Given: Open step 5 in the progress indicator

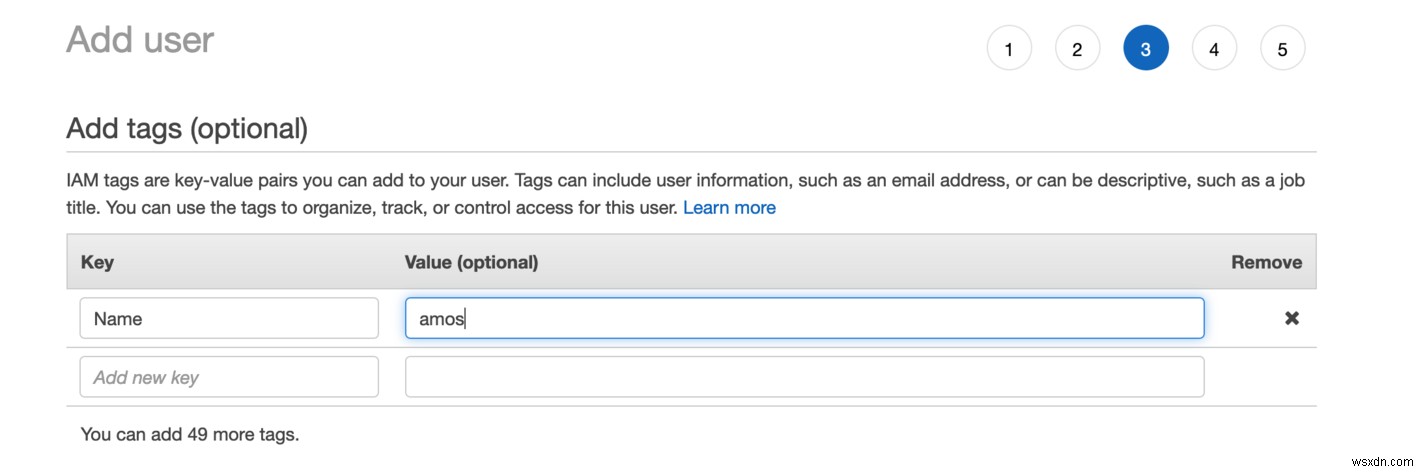Looking at the screenshot, I should tap(1282, 49).
